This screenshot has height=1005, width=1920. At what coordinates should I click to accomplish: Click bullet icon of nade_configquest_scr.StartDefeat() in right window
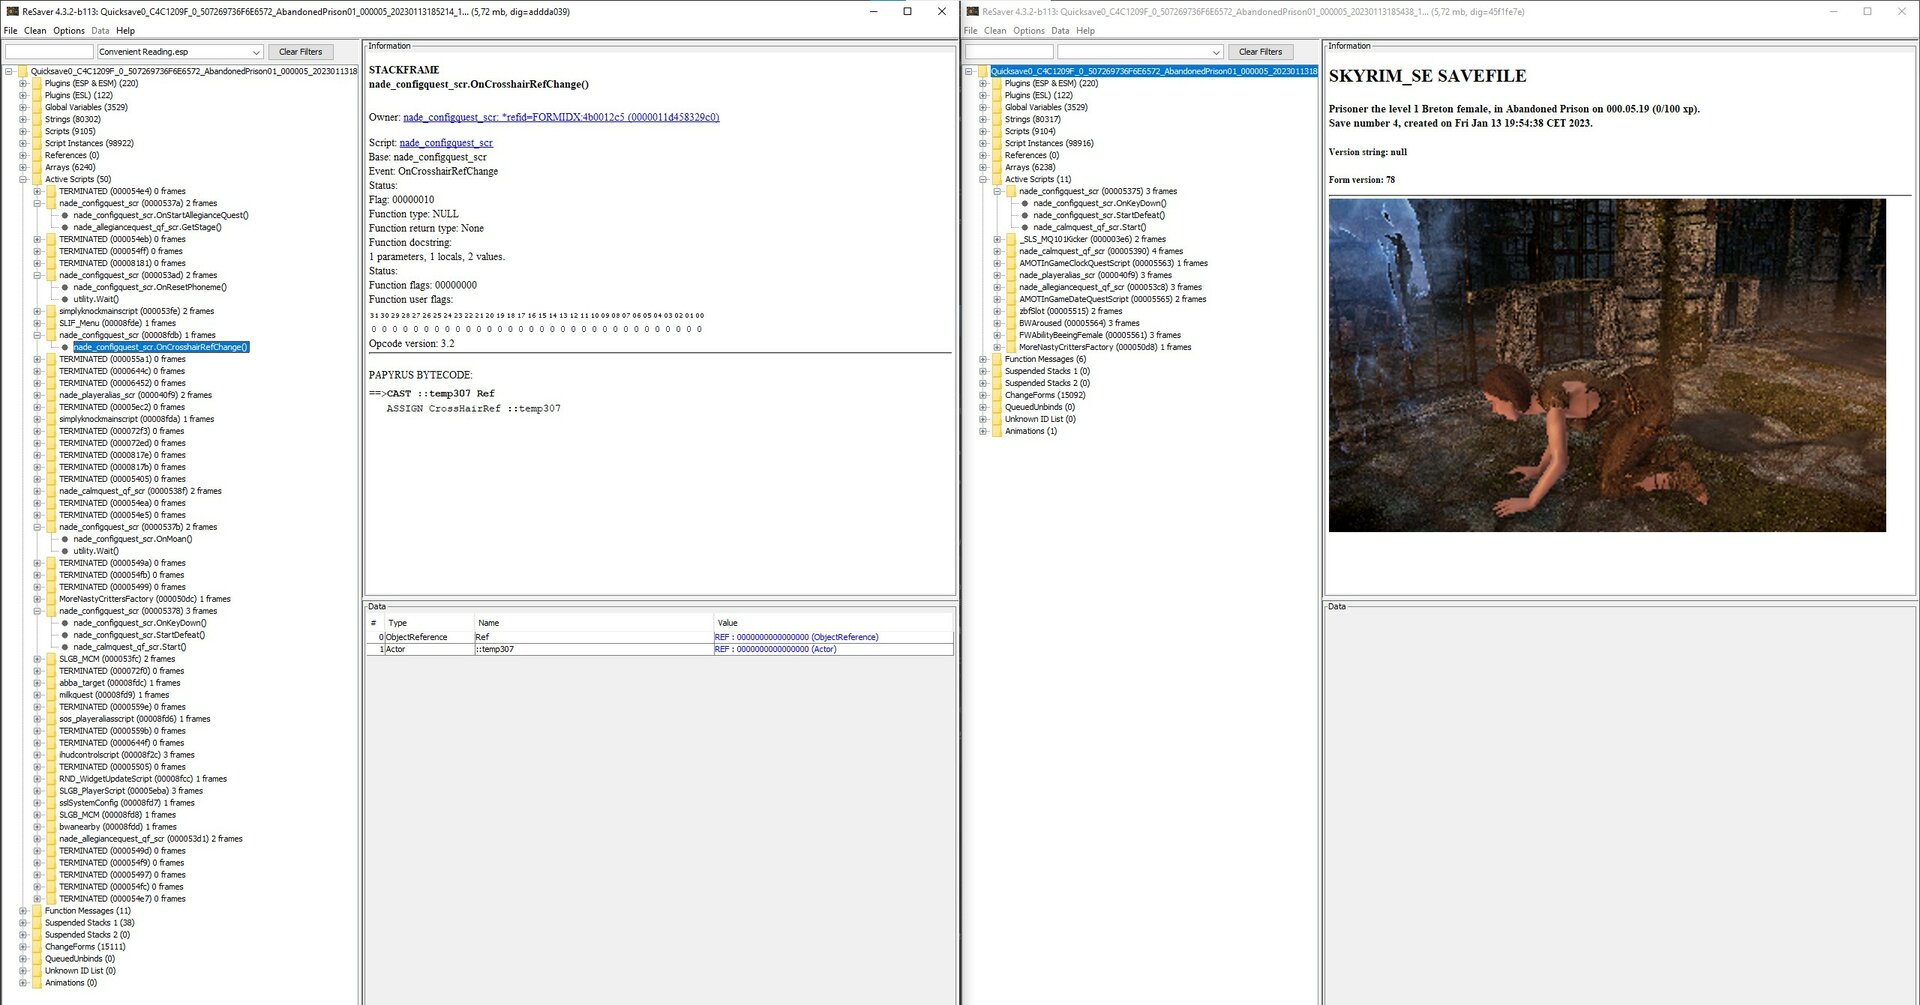[x=1025, y=215]
